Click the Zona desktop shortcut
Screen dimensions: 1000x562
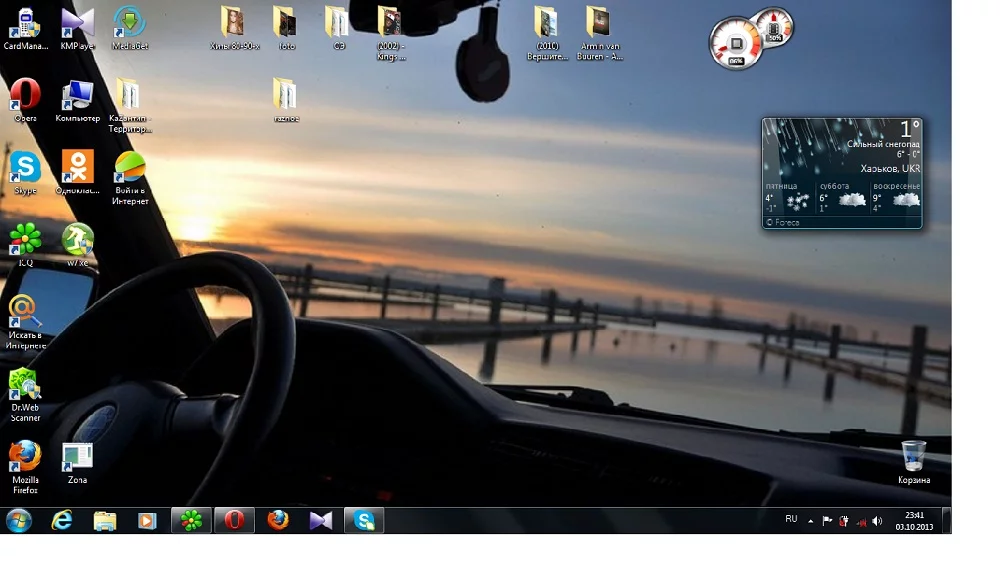point(77,458)
